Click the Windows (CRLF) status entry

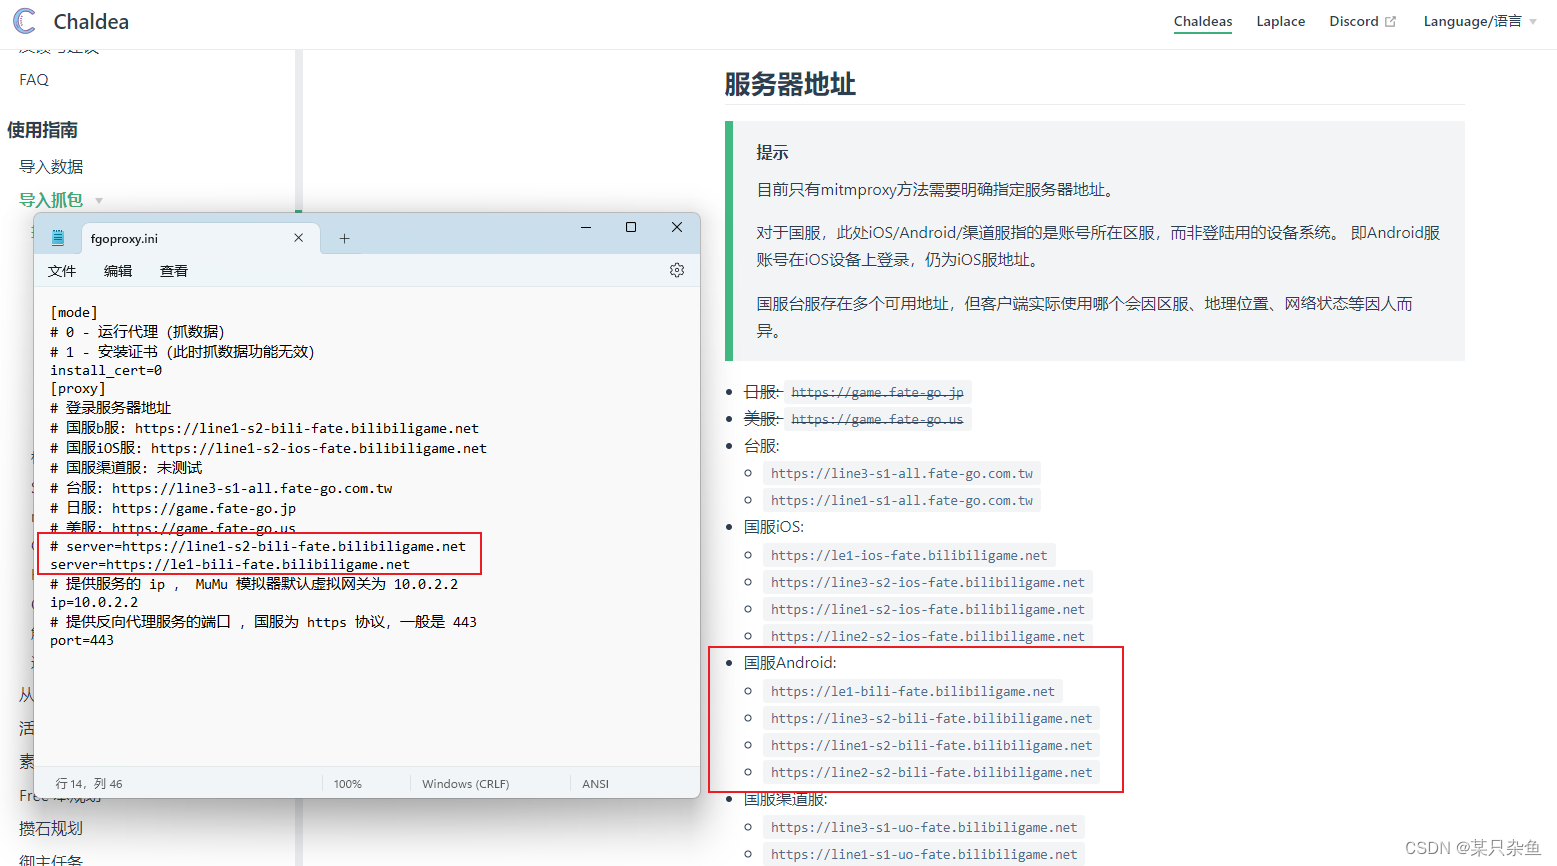(x=466, y=784)
